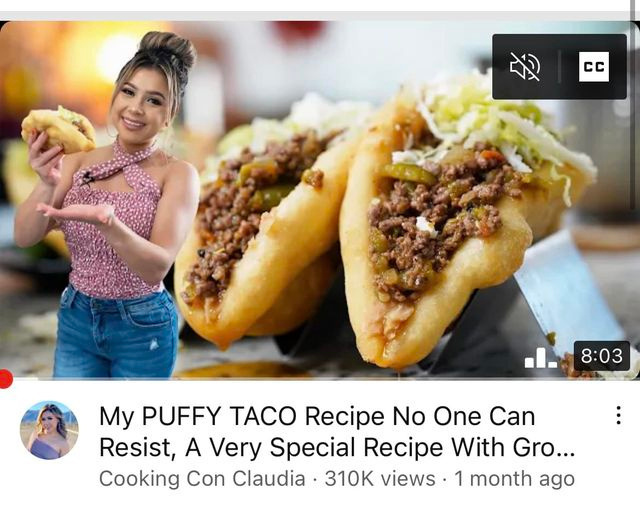This screenshot has width=640, height=512.
Task: Click the 1 month ago upload label
Action: tap(514, 479)
